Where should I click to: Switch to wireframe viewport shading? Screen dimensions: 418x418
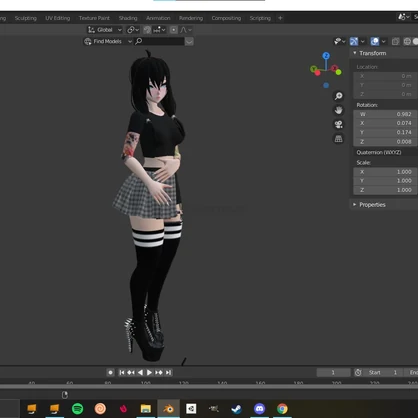(407, 41)
